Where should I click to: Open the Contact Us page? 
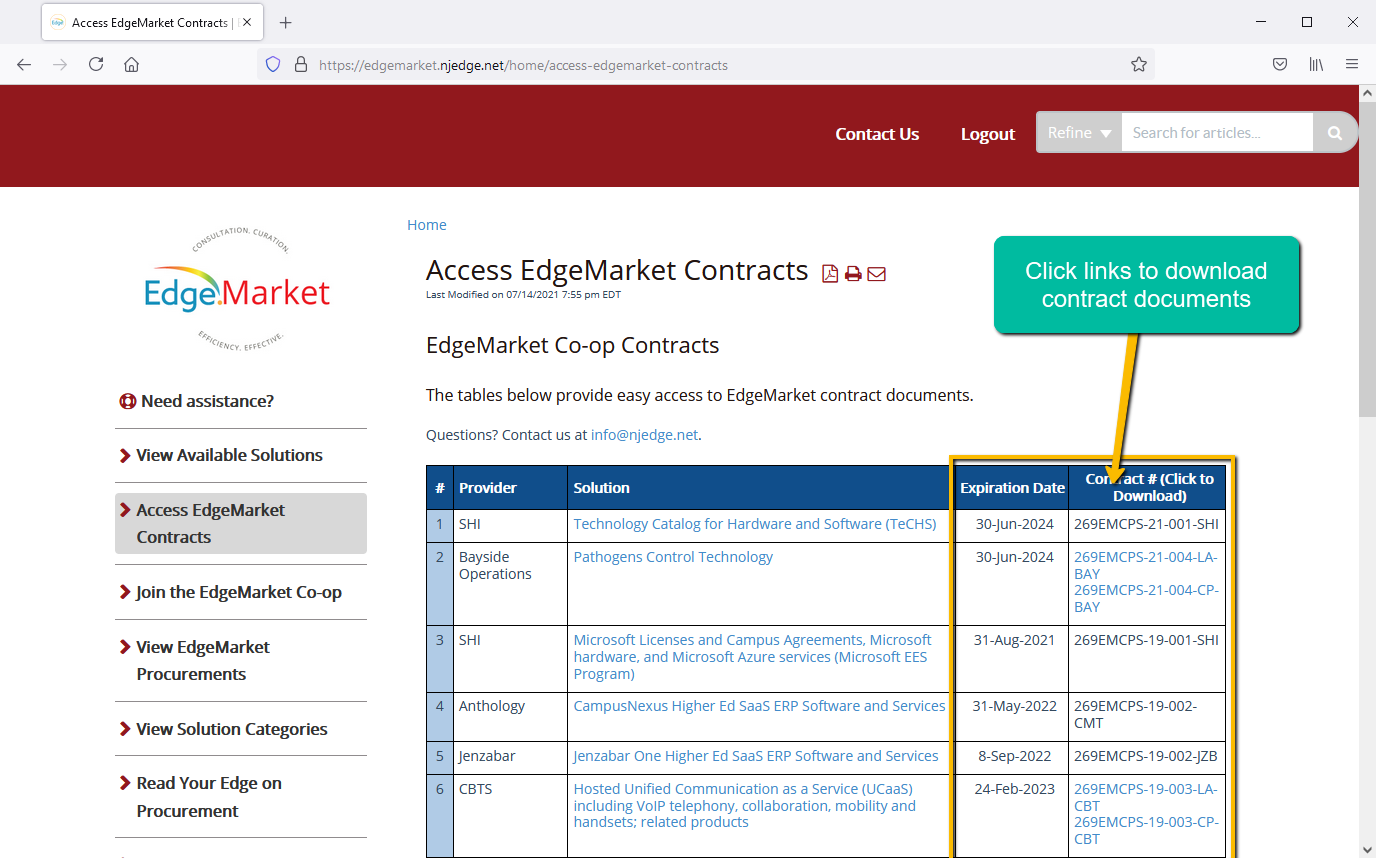tap(877, 134)
